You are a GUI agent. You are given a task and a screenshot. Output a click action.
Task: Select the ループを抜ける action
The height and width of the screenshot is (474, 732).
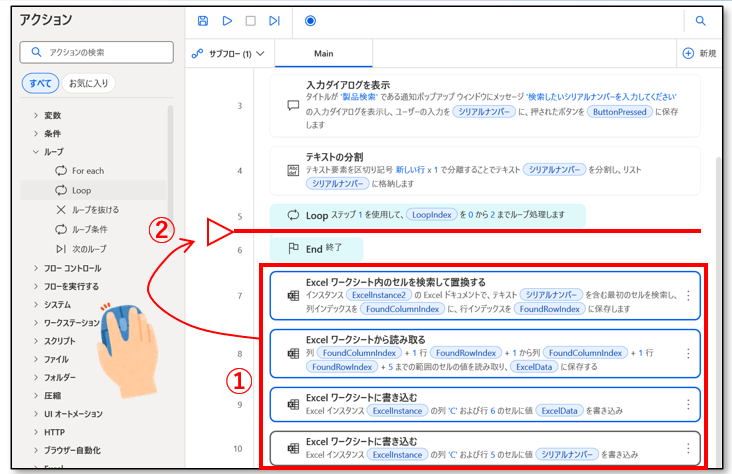pyautogui.click(x=94, y=209)
